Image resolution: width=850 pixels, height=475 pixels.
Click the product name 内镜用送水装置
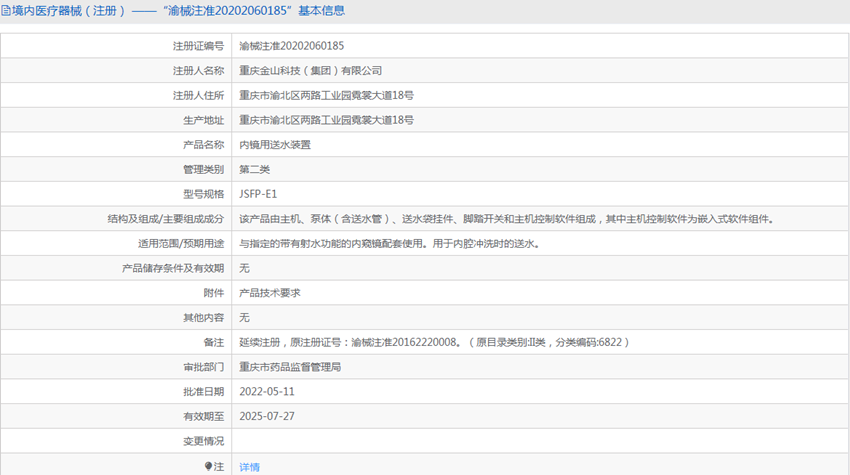coord(275,145)
